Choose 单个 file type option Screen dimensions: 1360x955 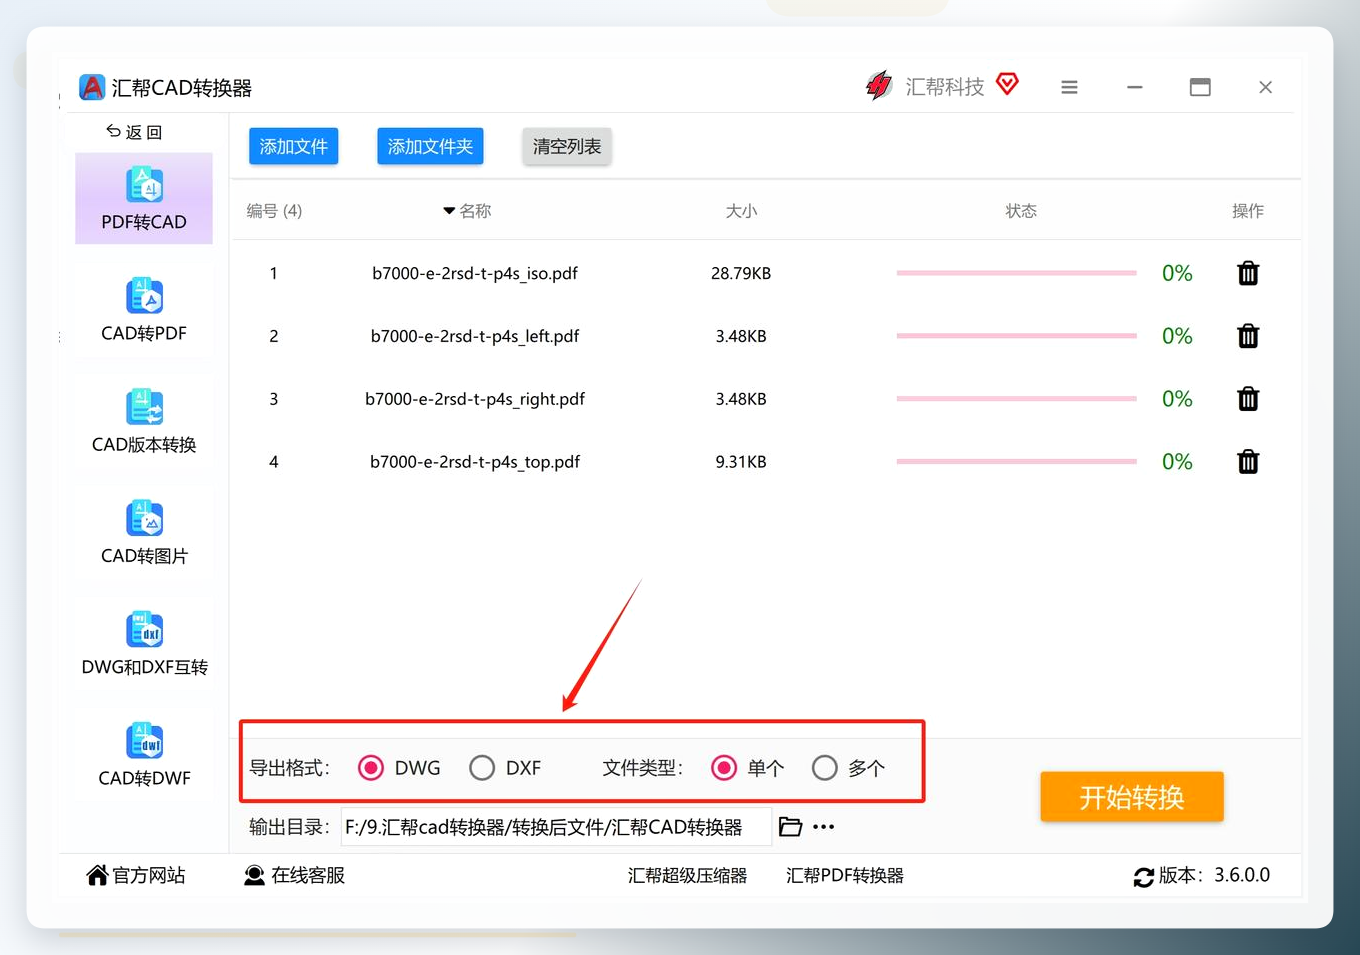click(724, 768)
